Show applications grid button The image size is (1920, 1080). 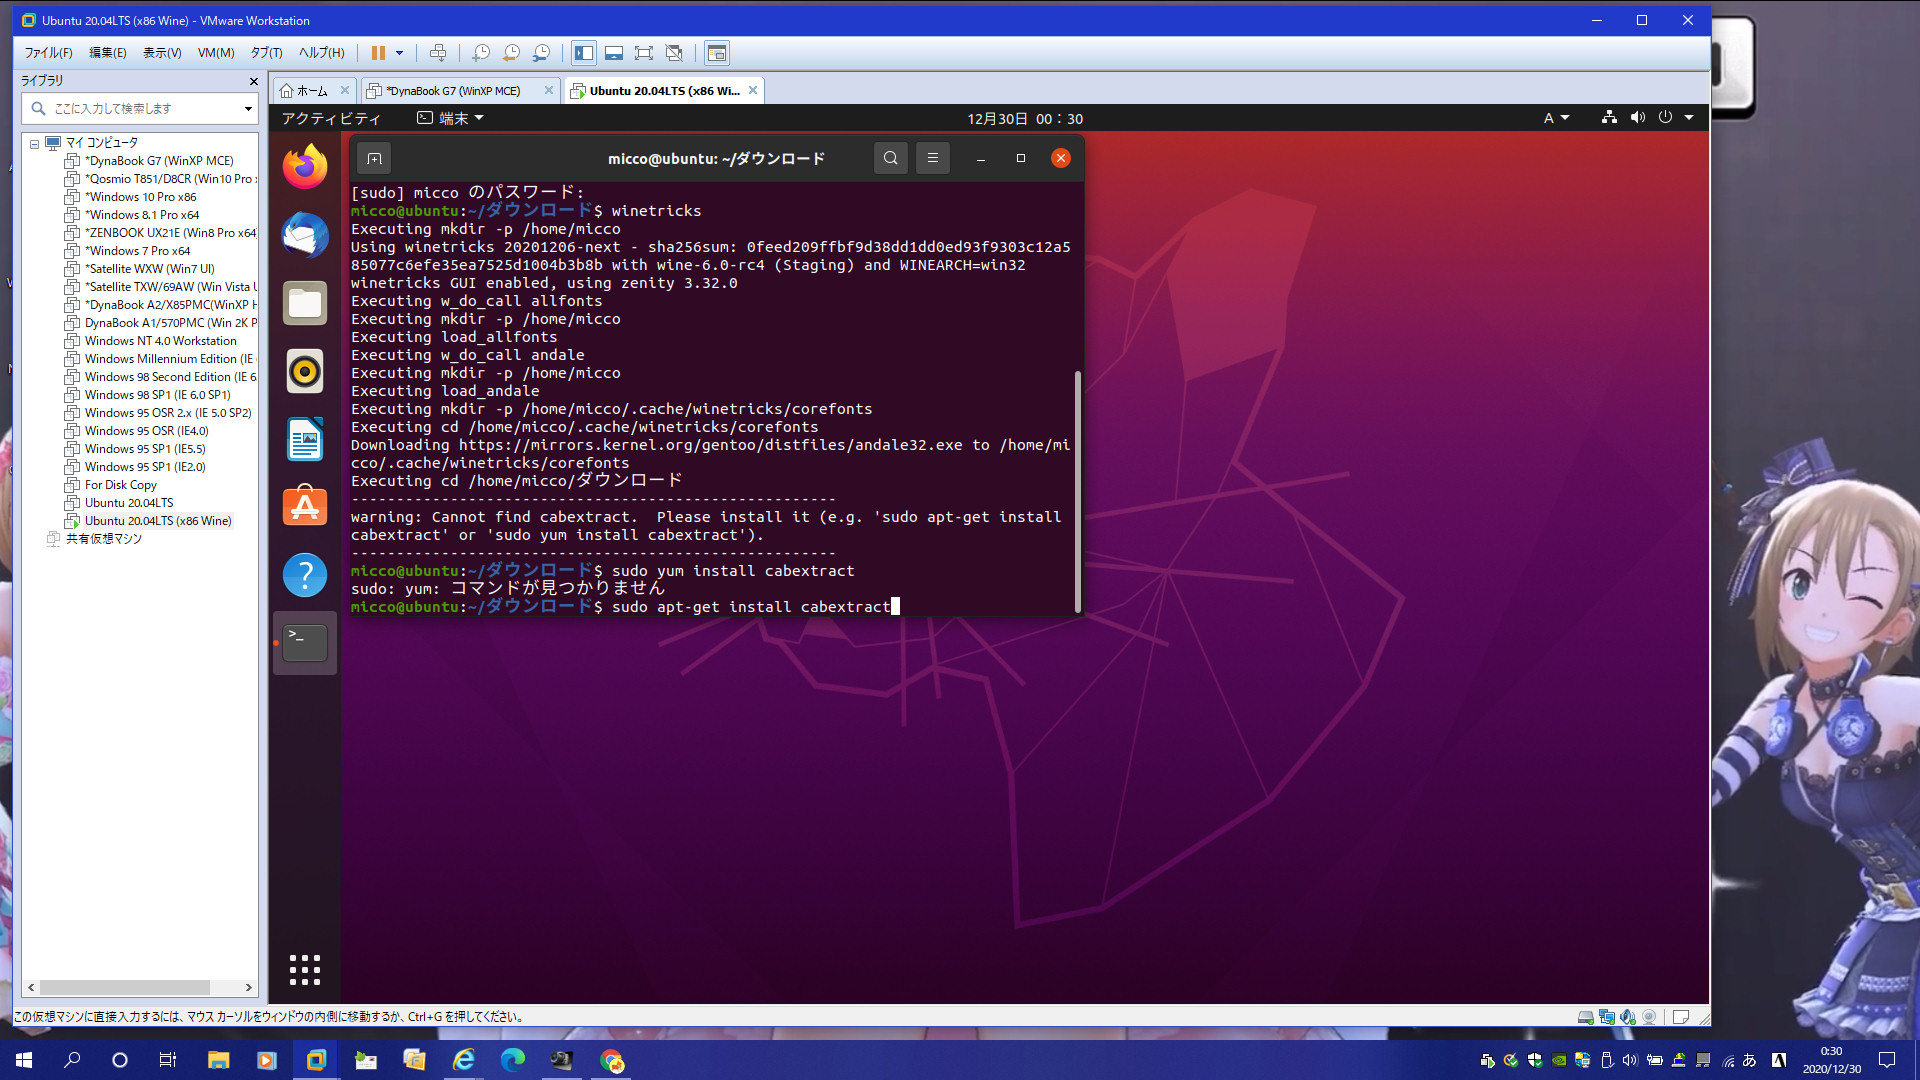coord(305,969)
